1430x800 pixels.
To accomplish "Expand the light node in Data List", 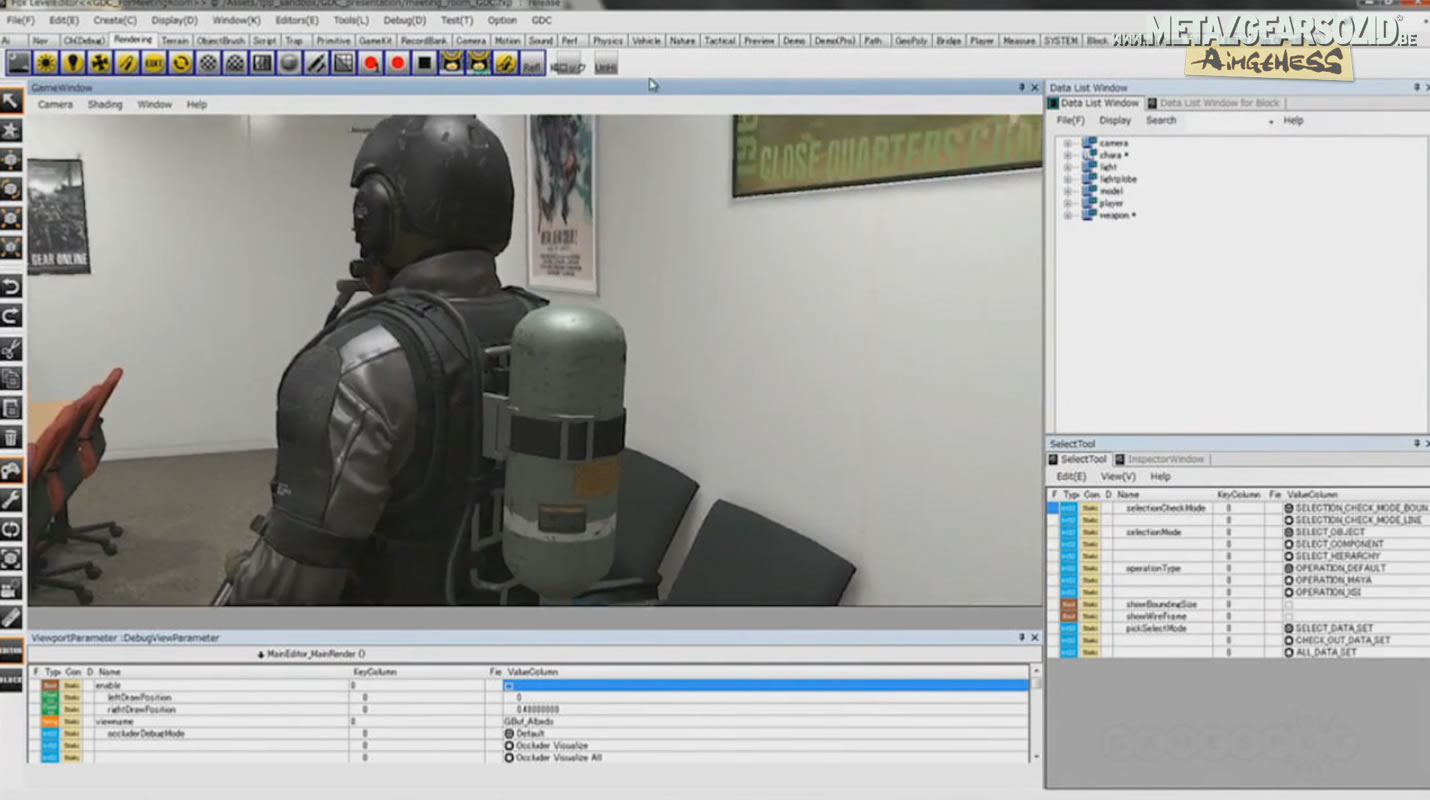I will point(1067,167).
